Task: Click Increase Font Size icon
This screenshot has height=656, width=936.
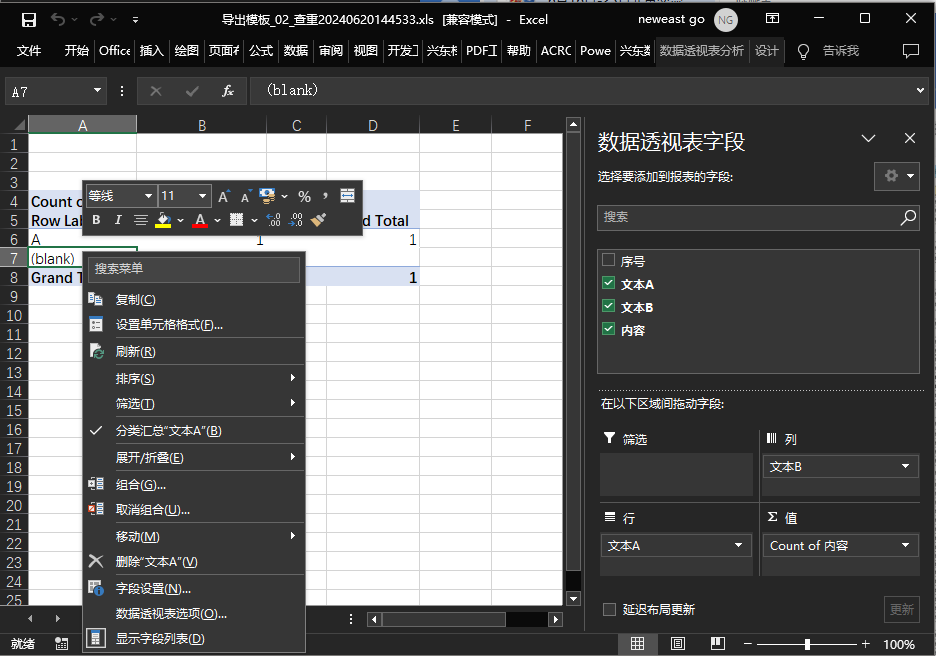Action: pyautogui.click(x=224, y=196)
